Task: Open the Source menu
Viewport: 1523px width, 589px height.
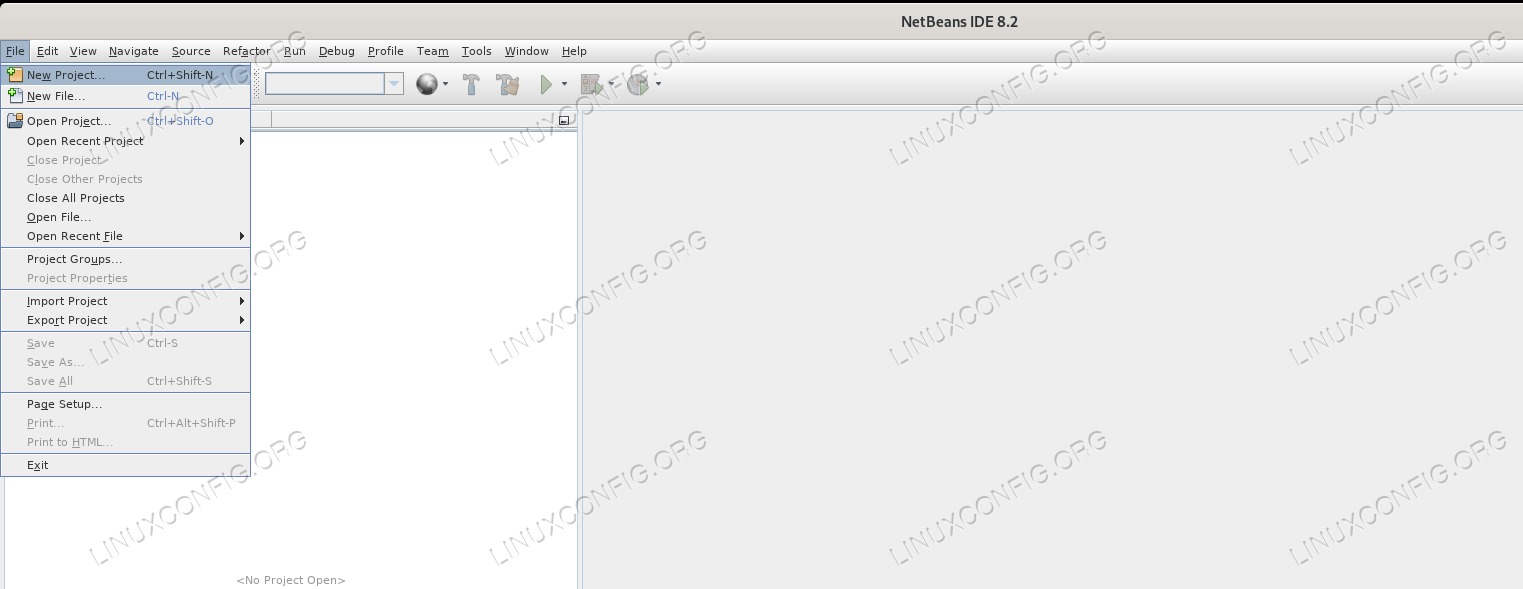Action: point(191,51)
